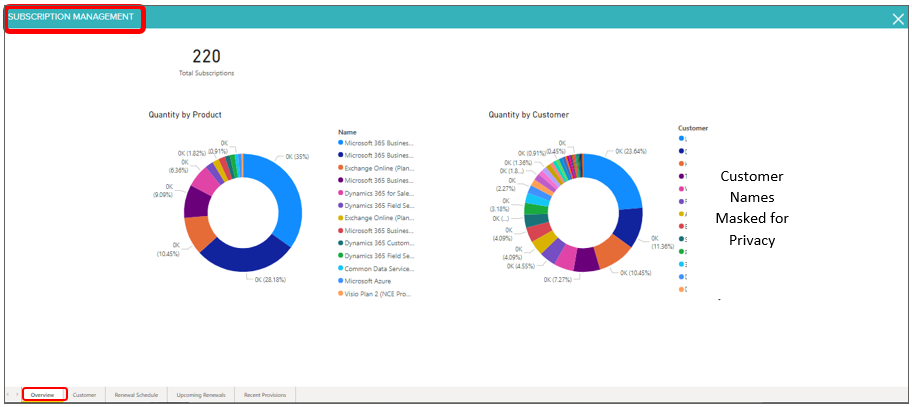Go to the Renewal Schedule tab

pos(136,395)
